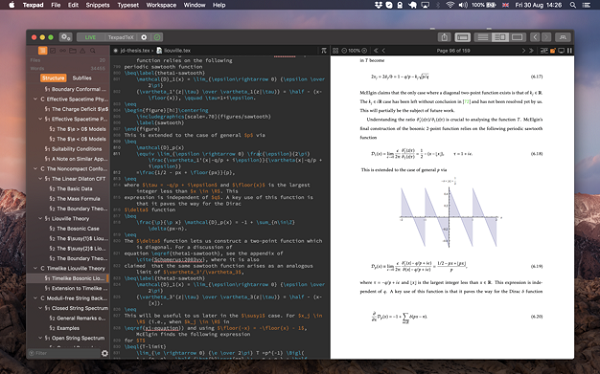This screenshot has width=600, height=374.
Task: Jump to last PDF page double arrow
Action: click(x=531, y=51)
